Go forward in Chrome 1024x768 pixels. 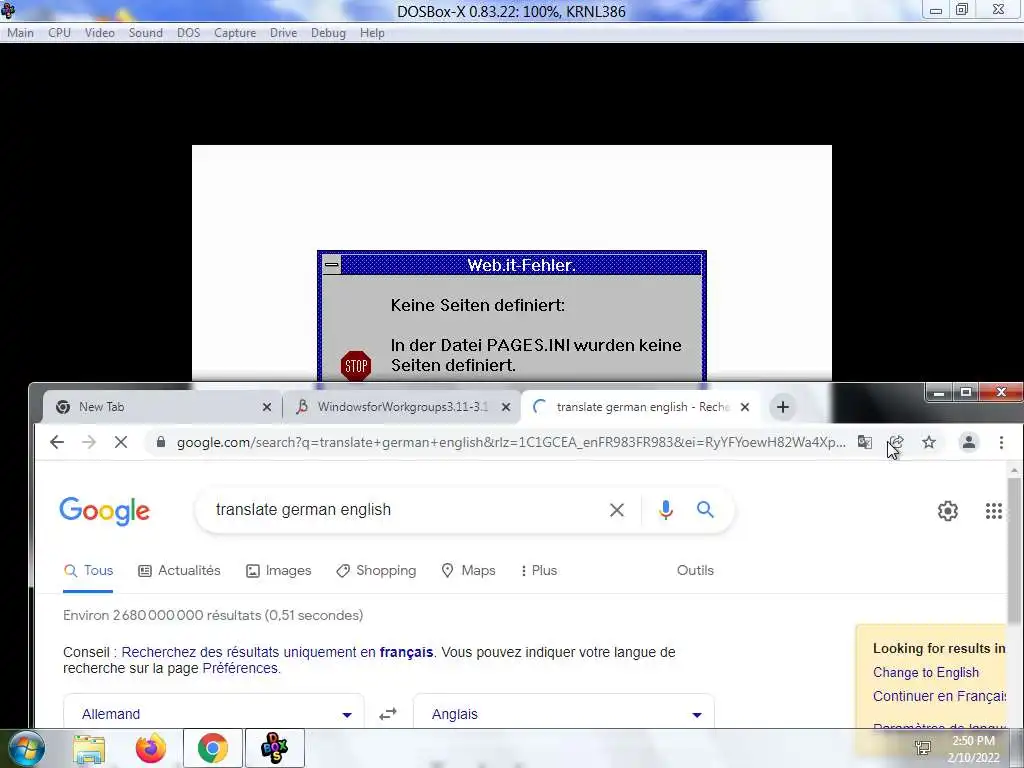pyautogui.click(x=89, y=442)
